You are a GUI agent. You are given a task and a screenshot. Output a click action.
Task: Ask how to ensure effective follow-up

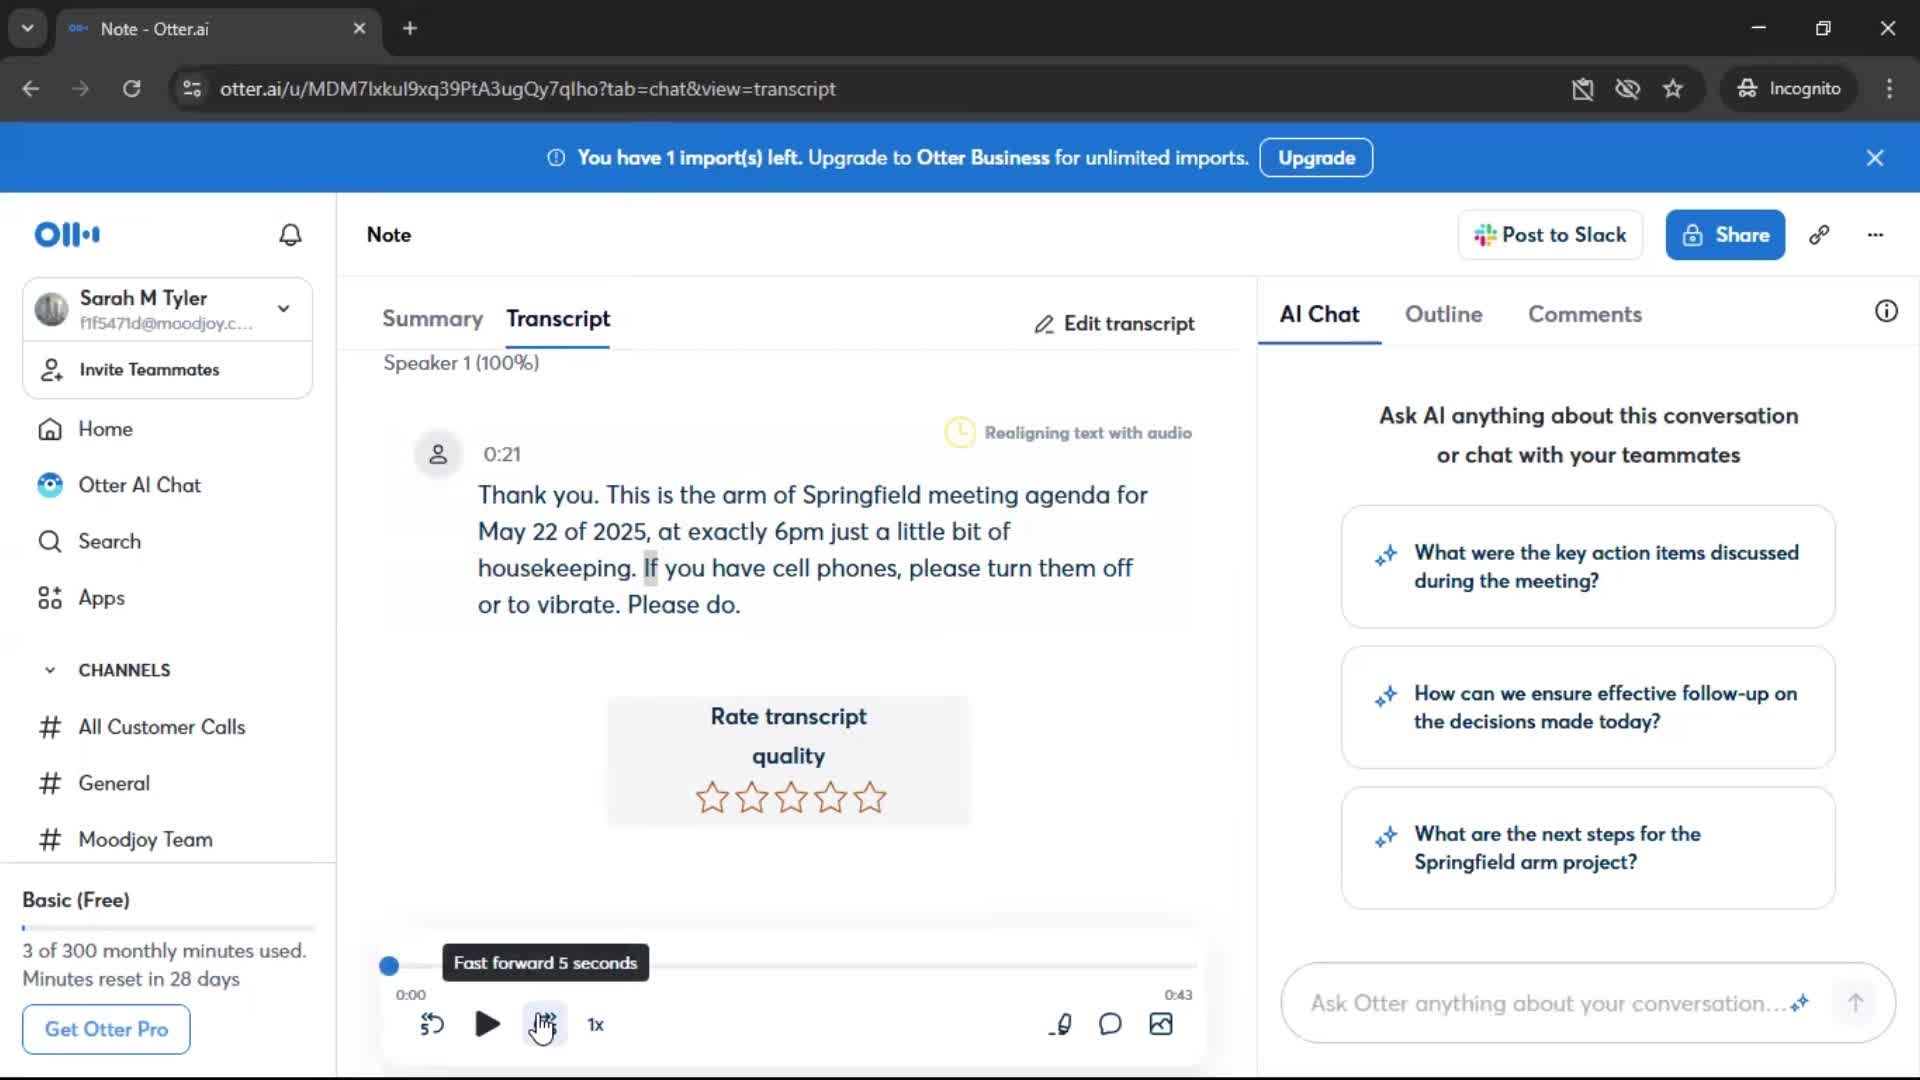1588,707
